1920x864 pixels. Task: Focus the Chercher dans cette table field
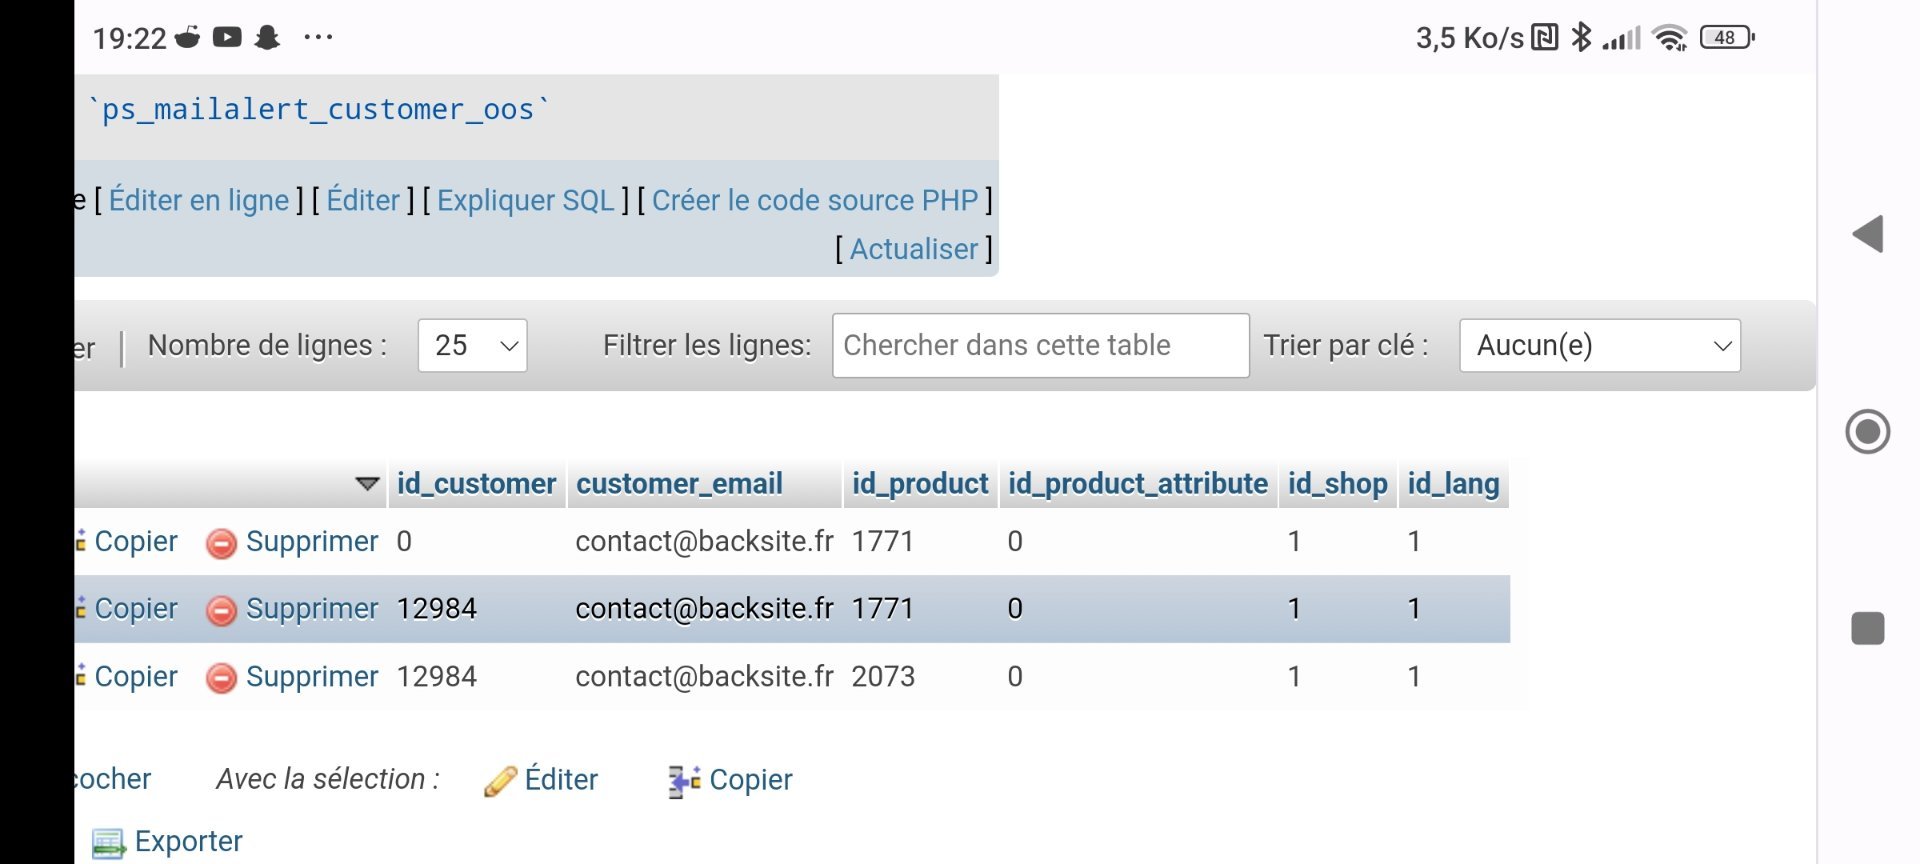click(1040, 346)
